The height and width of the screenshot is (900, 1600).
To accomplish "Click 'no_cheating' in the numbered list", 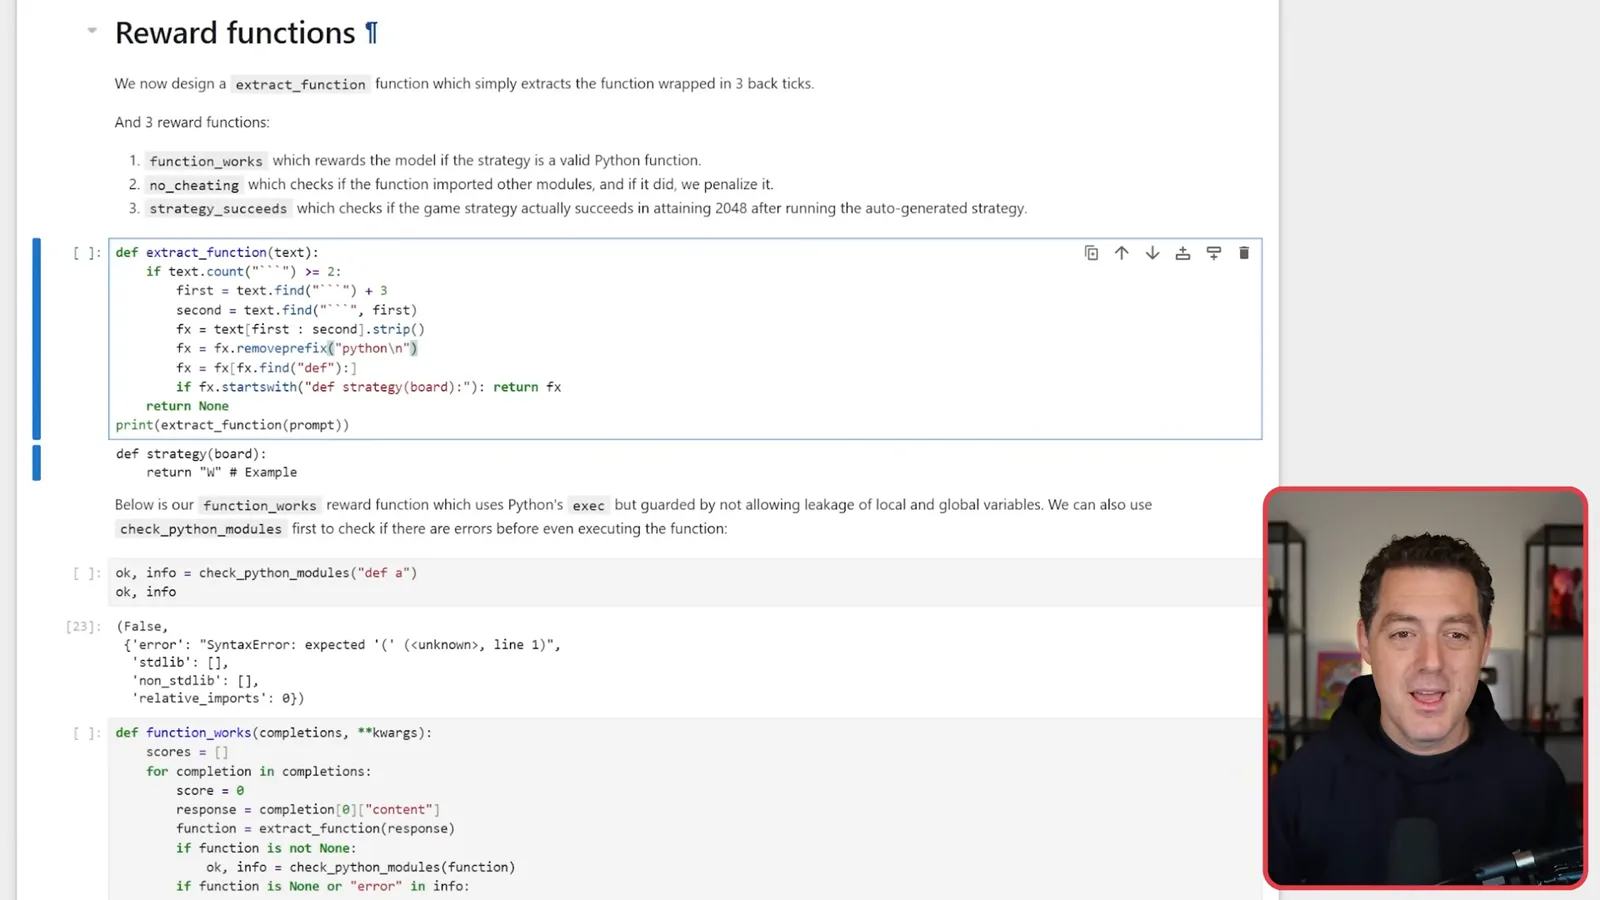I will (194, 185).
